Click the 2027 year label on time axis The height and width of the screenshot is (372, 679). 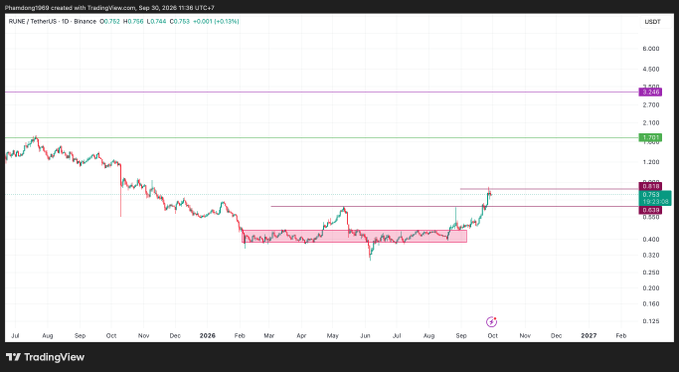588,336
